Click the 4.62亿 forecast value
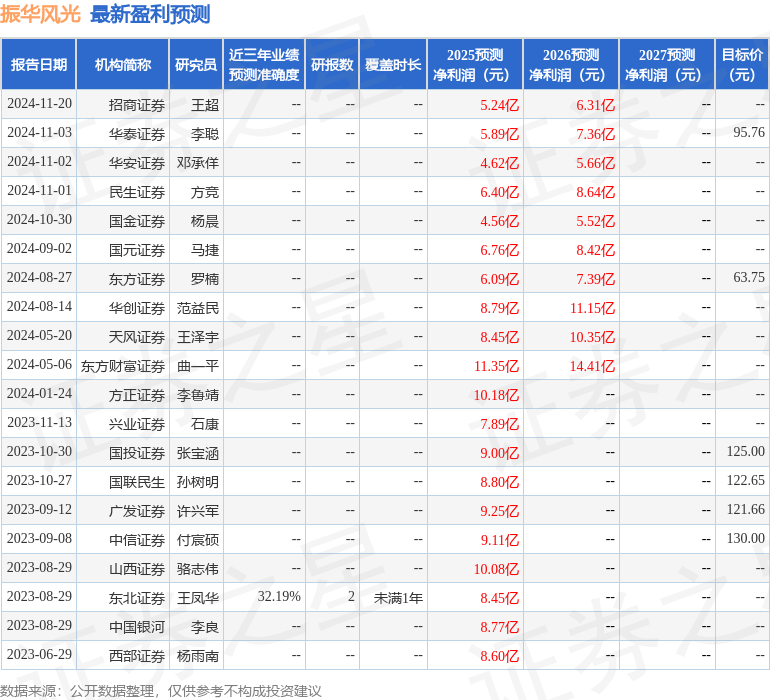The width and height of the screenshot is (770, 700). (x=499, y=163)
